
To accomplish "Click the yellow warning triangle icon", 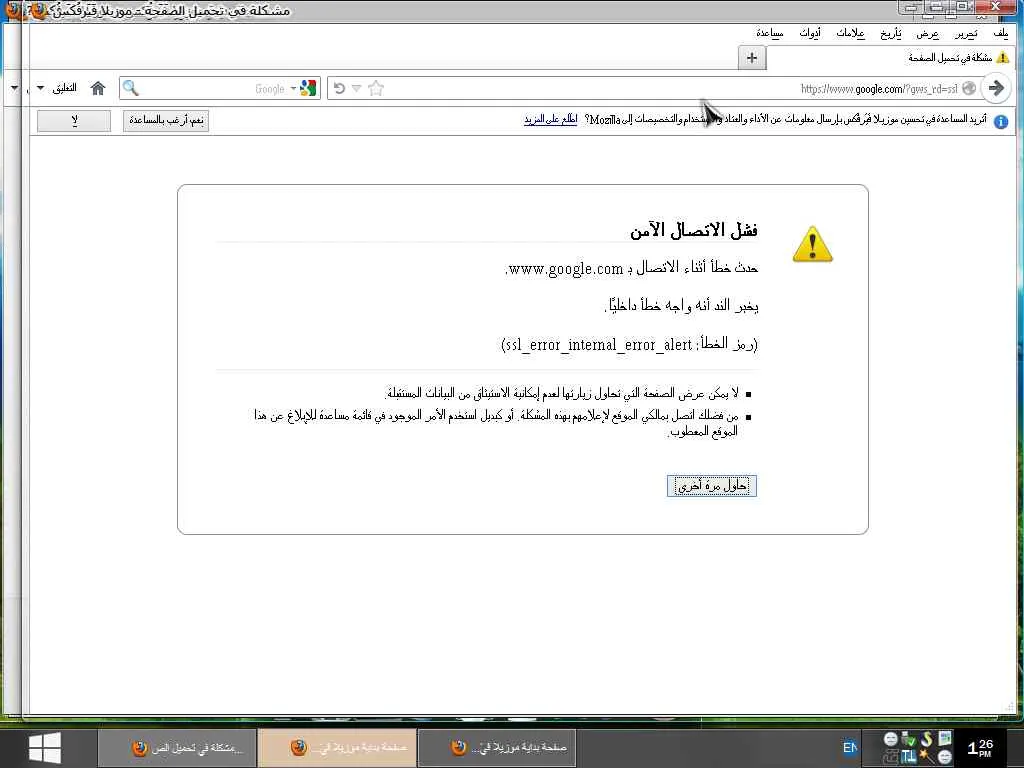I will coord(812,244).
